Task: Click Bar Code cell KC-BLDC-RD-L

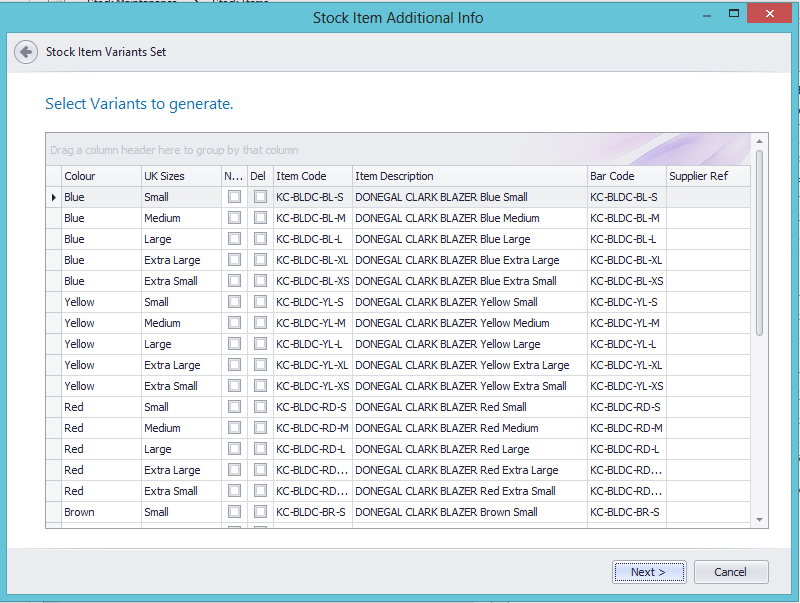Action: 627,449
